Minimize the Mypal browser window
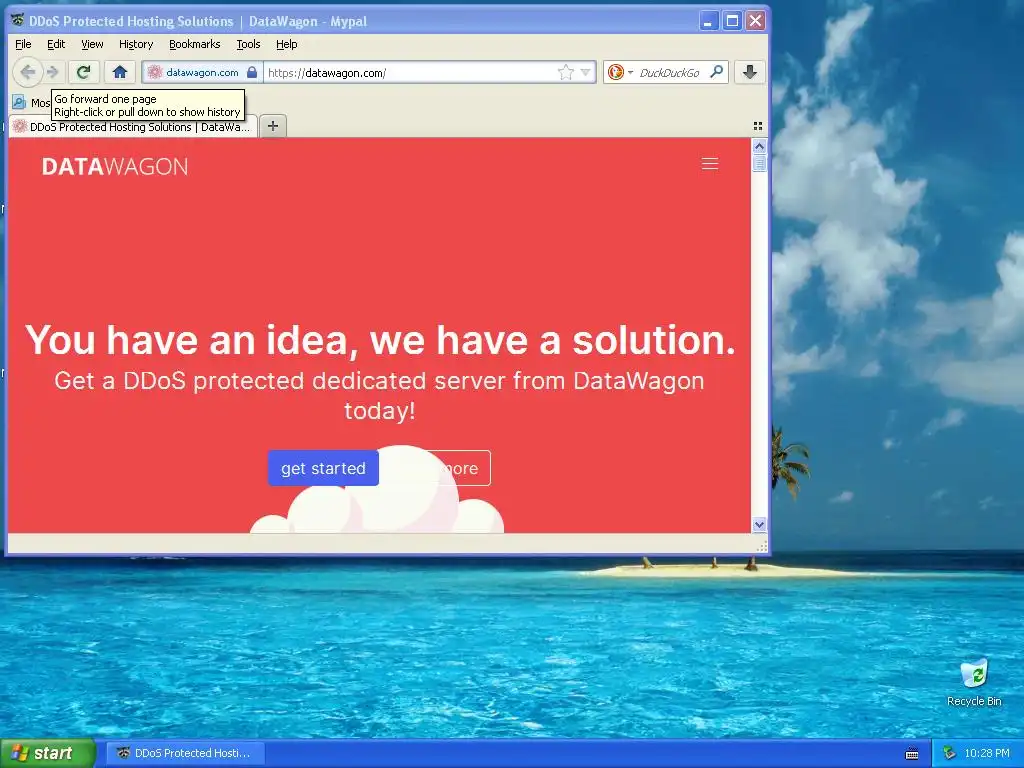 (x=709, y=21)
